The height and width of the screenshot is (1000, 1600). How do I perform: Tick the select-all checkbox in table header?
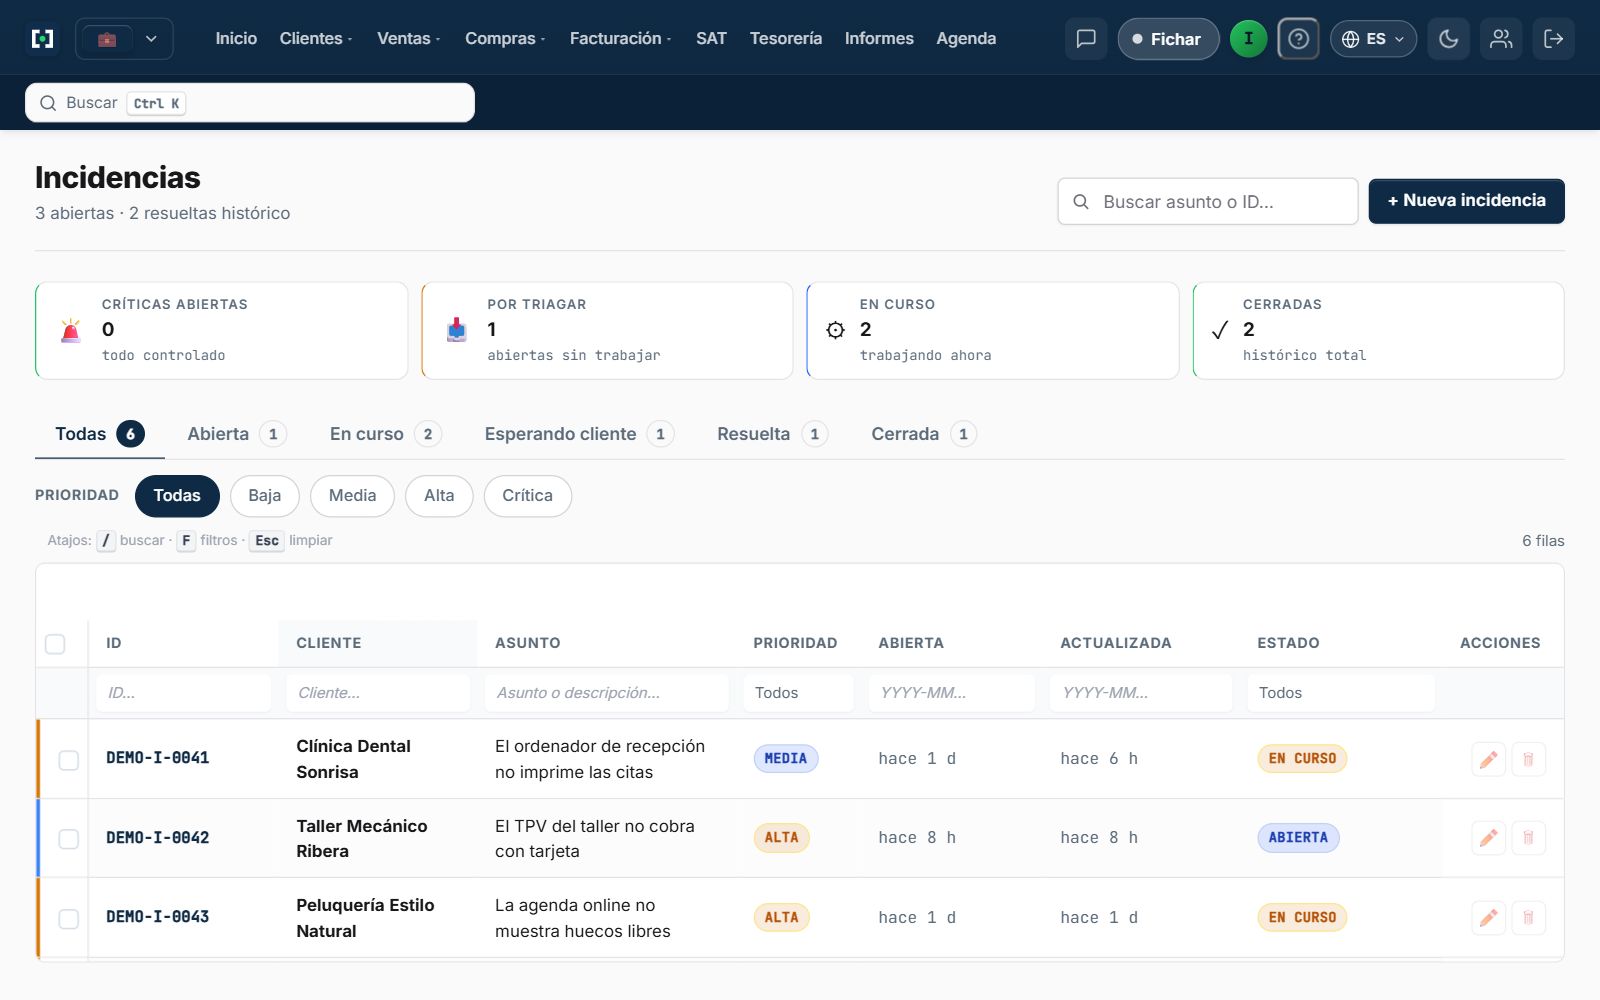pyautogui.click(x=55, y=644)
